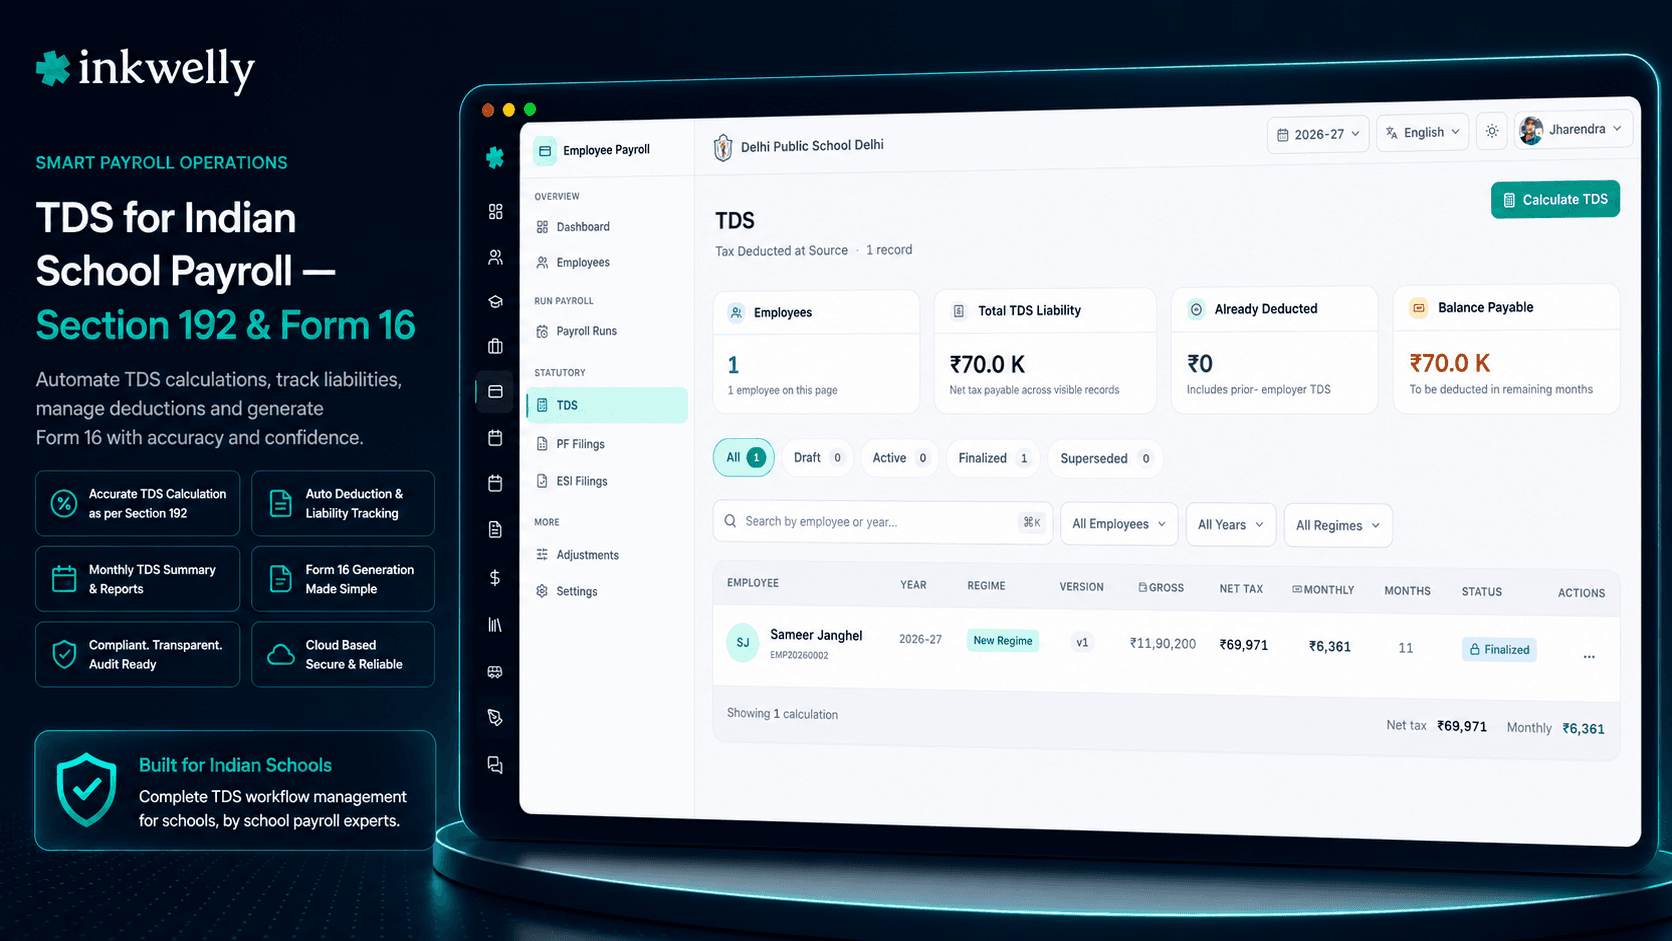Viewport: 1672px width, 941px height.
Task: Click the Showing 1 calculation footer text
Action: tap(783, 714)
